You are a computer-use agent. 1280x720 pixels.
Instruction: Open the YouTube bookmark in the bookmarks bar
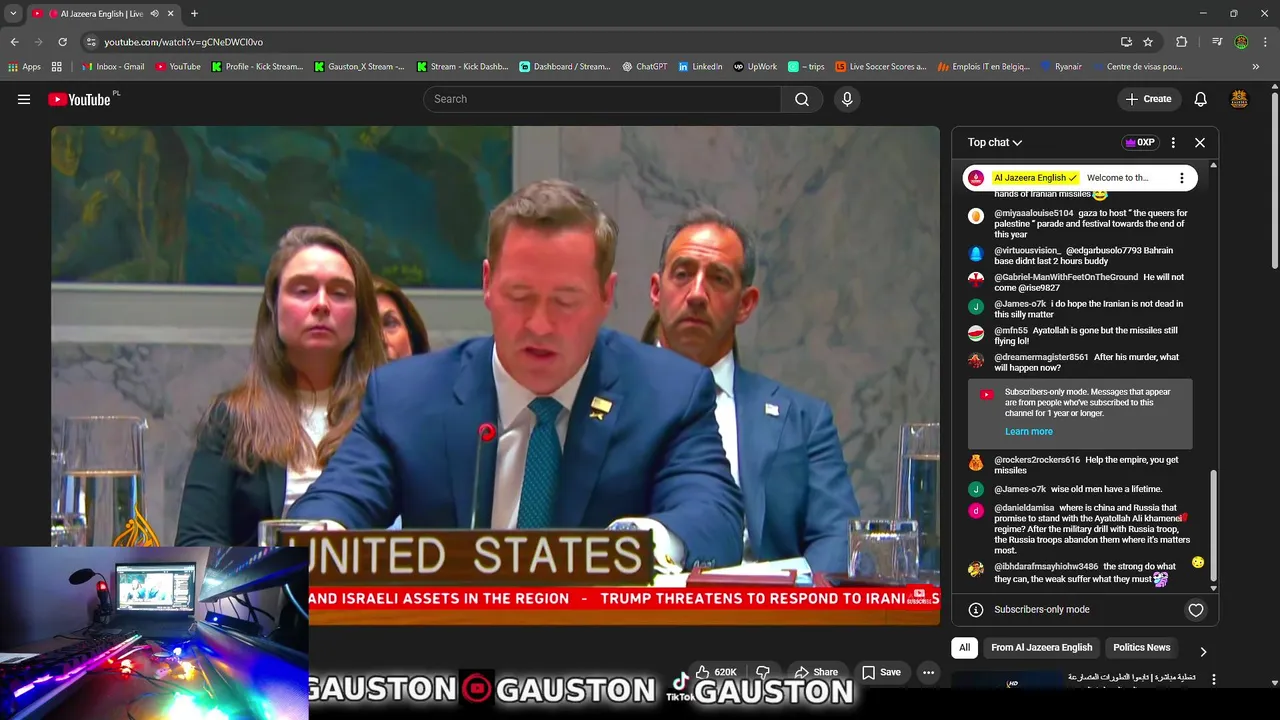pyautogui.click(x=177, y=67)
